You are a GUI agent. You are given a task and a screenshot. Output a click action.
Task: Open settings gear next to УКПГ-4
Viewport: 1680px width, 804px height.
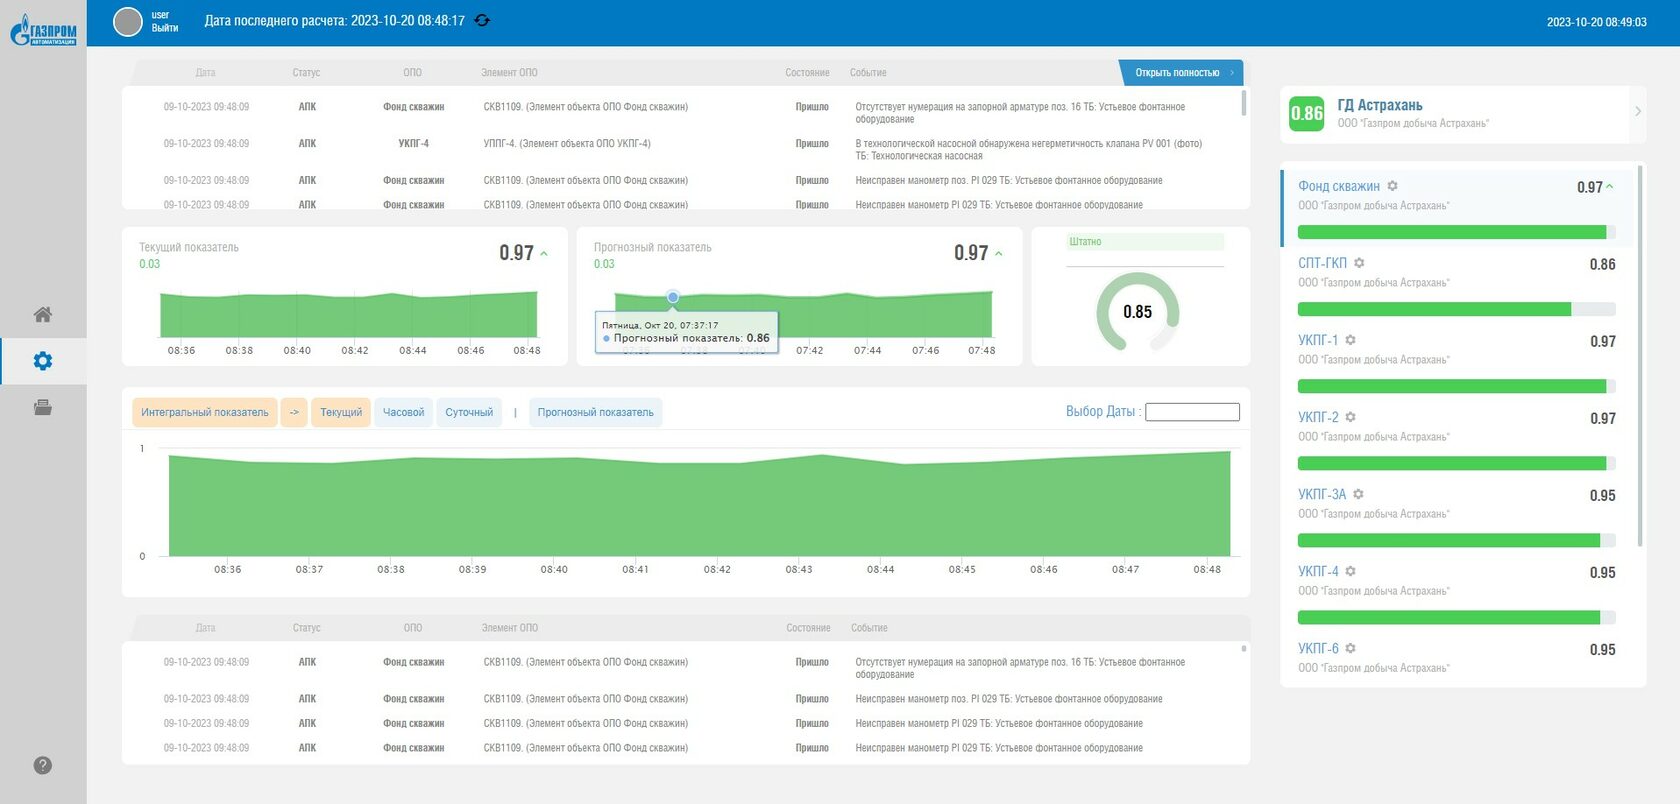pyautogui.click(x=1350, y=571)
